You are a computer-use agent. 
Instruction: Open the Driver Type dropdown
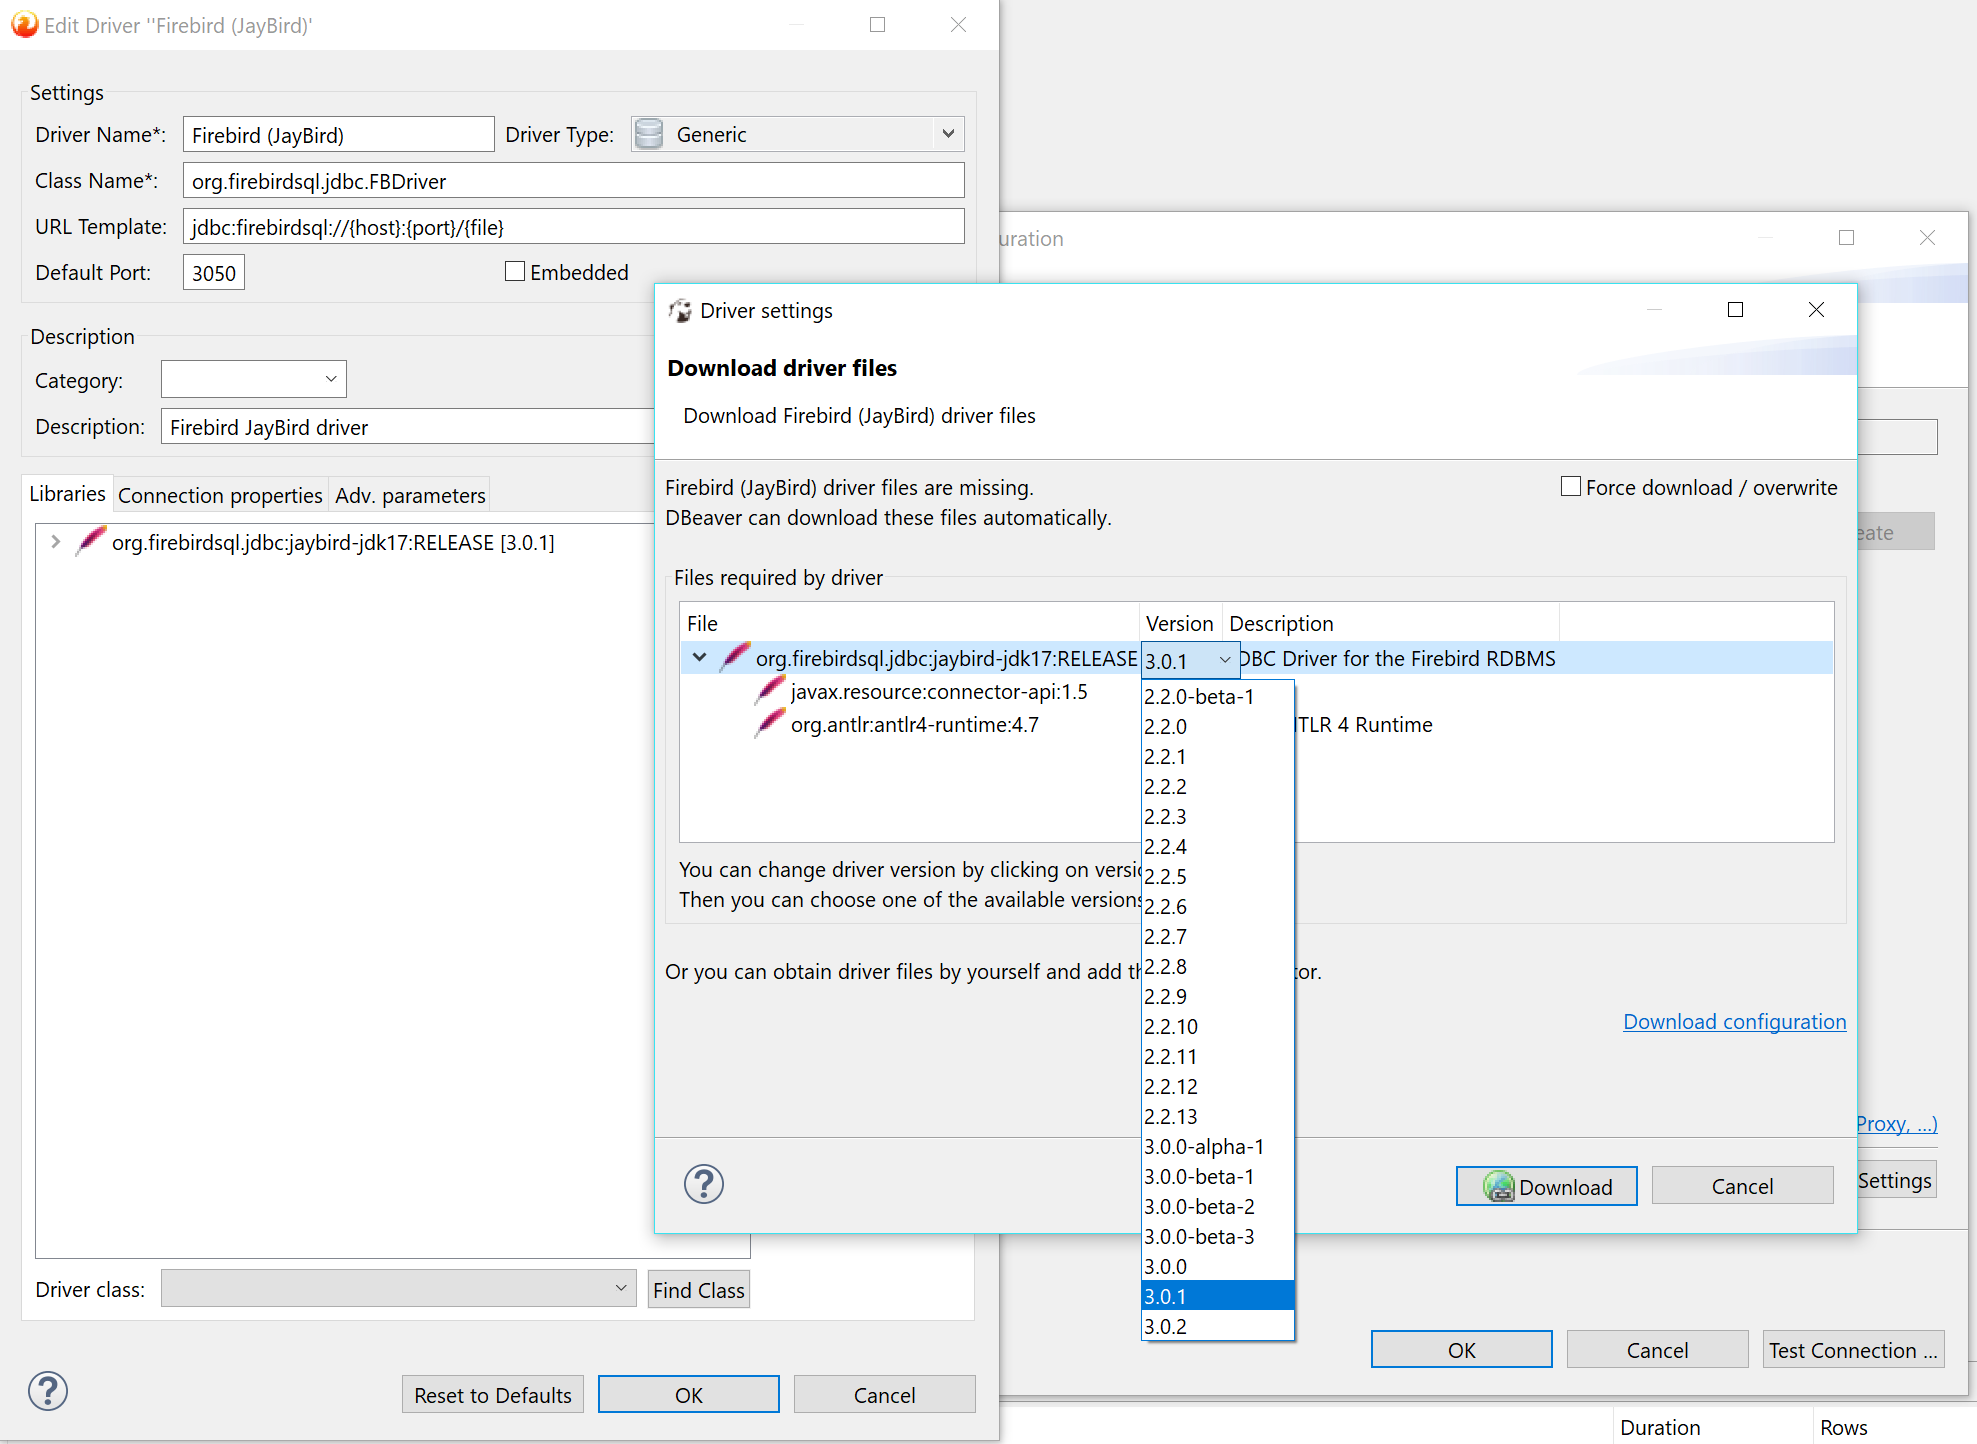click(x=948, y=134)
